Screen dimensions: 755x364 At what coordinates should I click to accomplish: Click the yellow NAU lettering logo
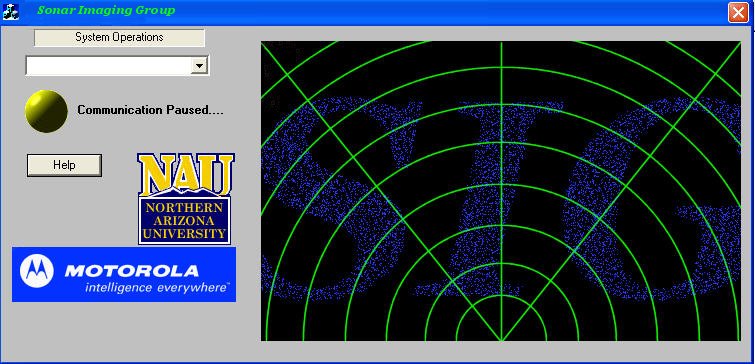[x=186, y=174]
